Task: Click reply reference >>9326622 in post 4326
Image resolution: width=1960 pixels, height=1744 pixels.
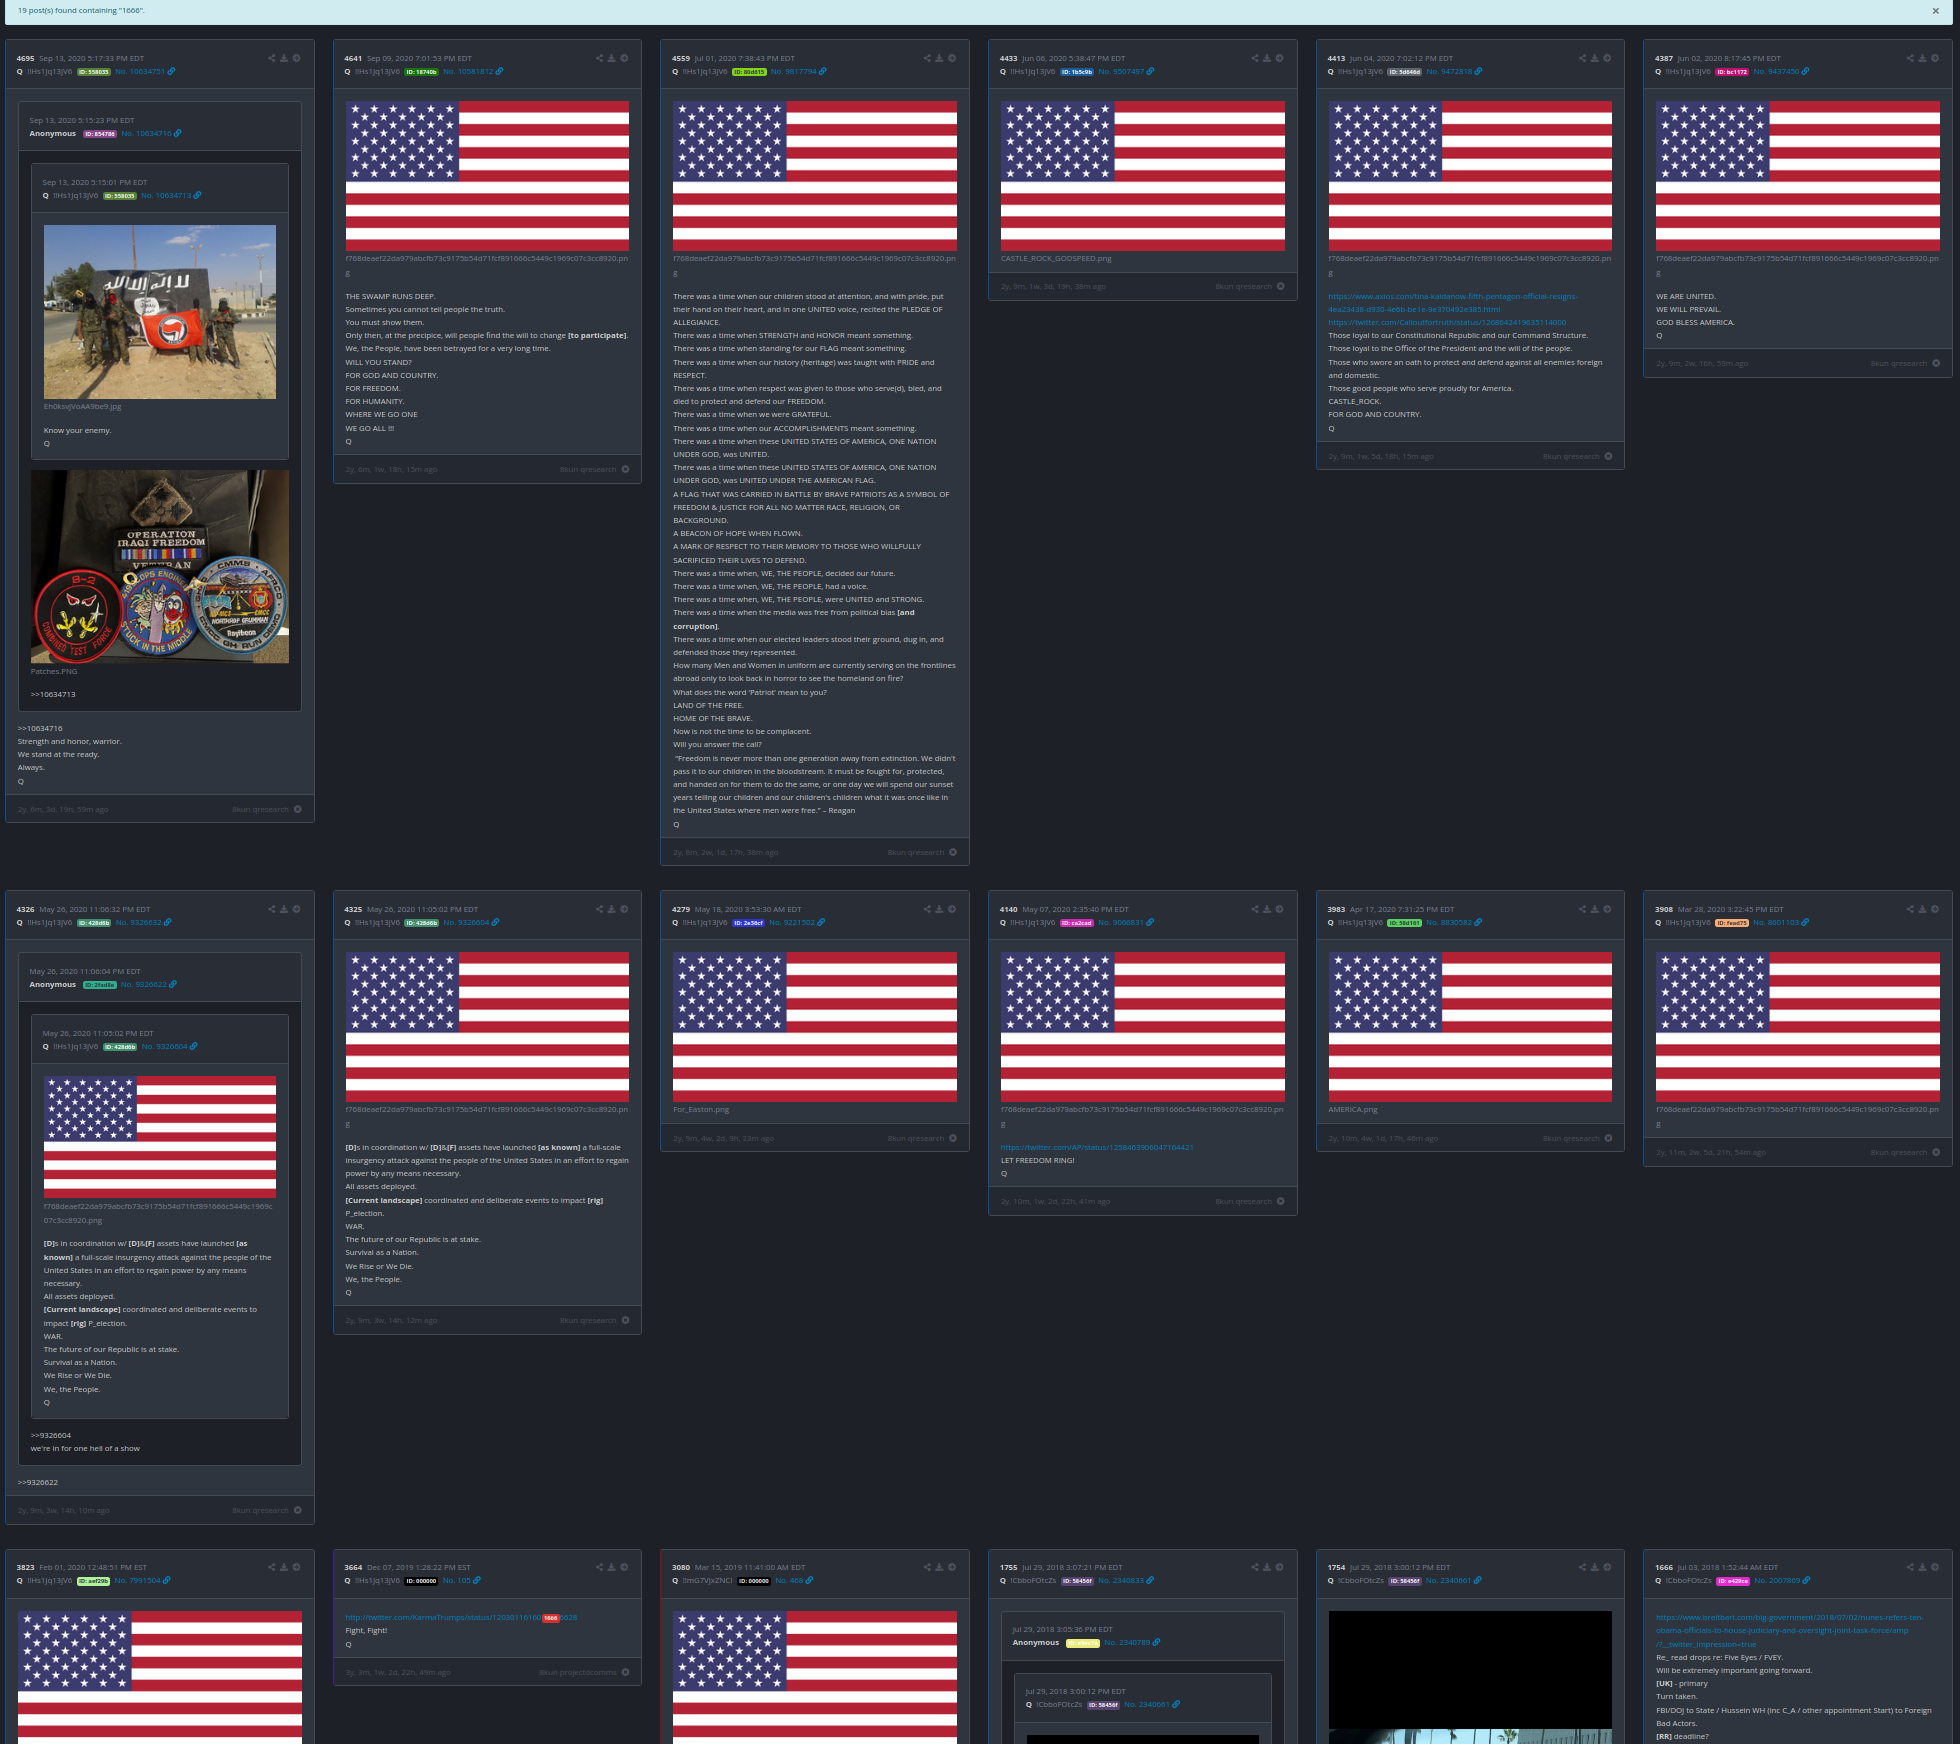Action: pyautogui.click(x=38, y=1482)
